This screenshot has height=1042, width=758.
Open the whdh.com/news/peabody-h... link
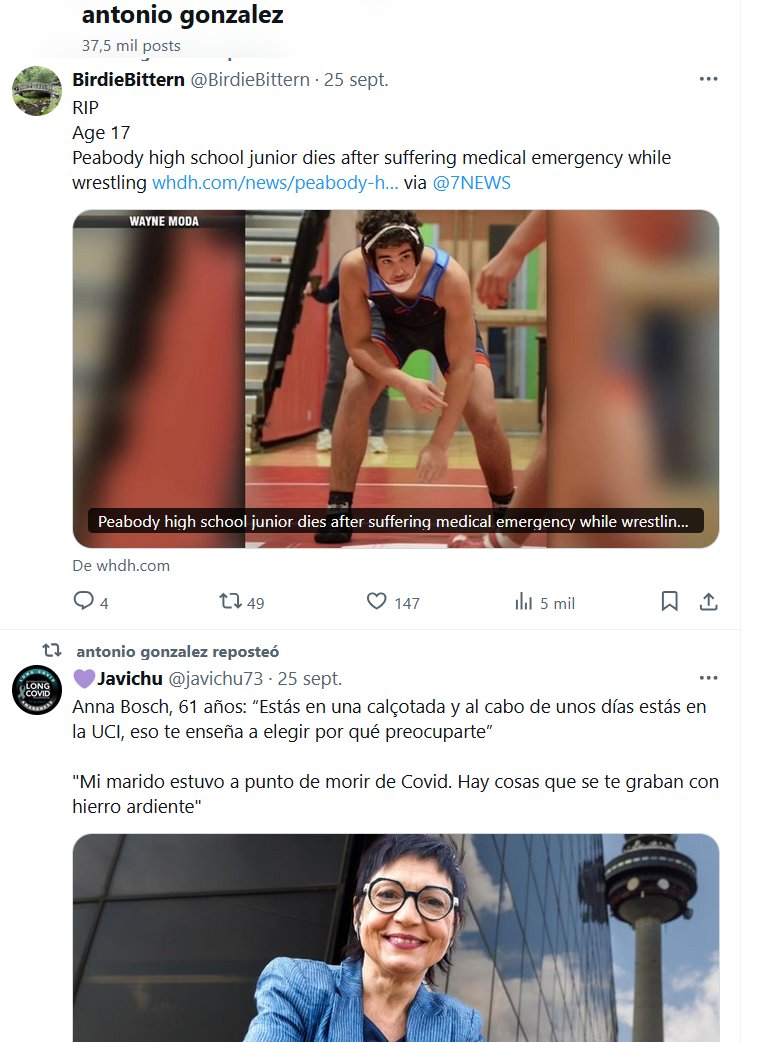pos(275,183)
